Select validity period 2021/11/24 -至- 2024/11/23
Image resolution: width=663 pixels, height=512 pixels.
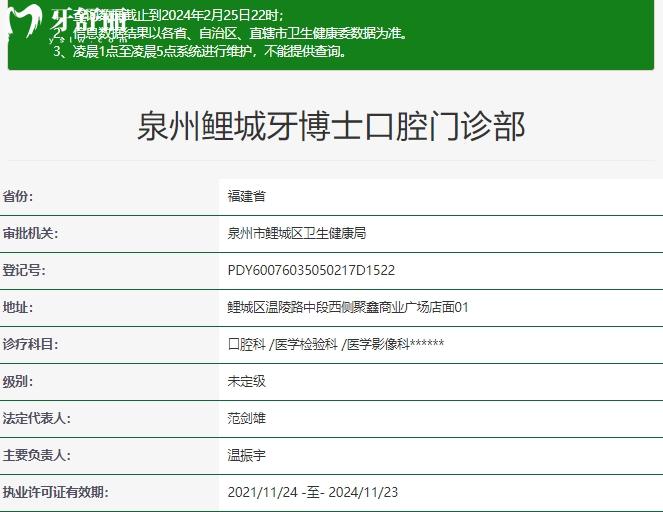(x=313, y=492)
